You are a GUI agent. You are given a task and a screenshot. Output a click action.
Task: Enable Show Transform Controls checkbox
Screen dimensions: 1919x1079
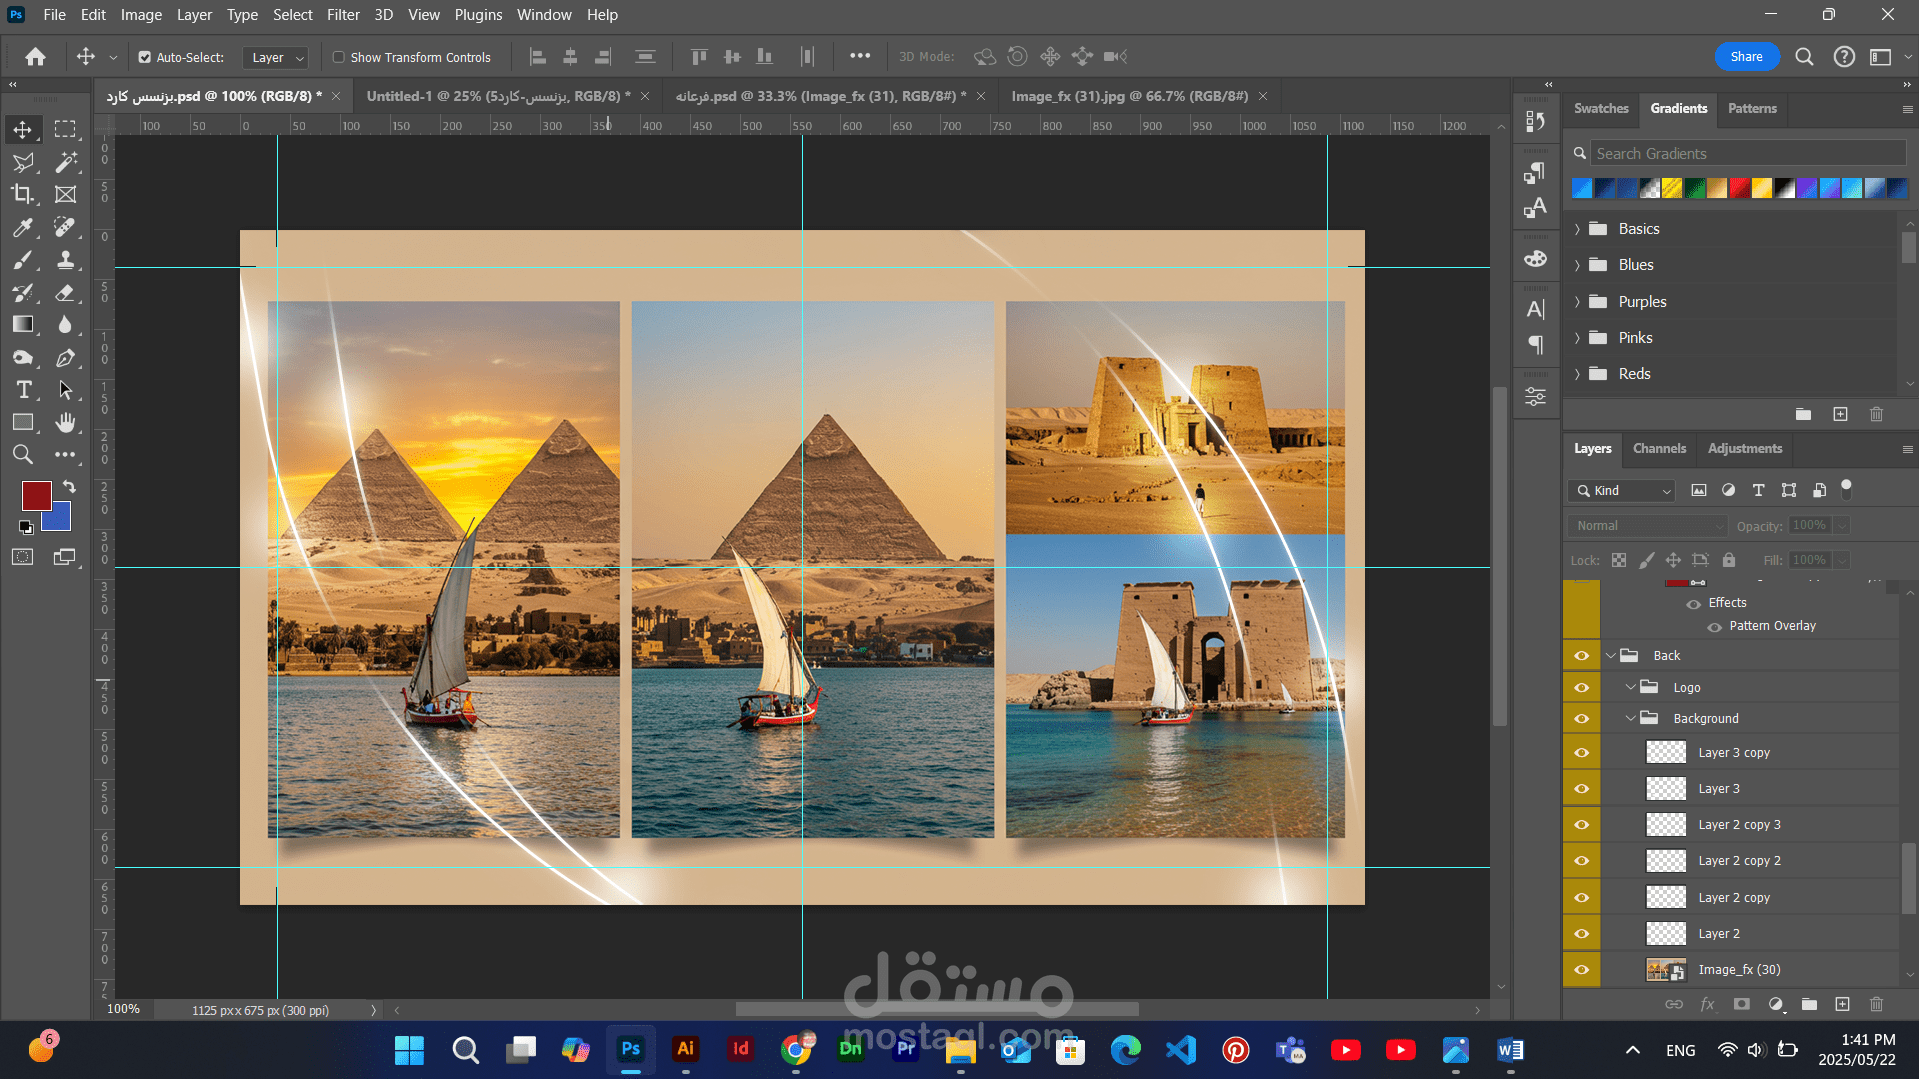pyautogui.click(x=339, y=57)
